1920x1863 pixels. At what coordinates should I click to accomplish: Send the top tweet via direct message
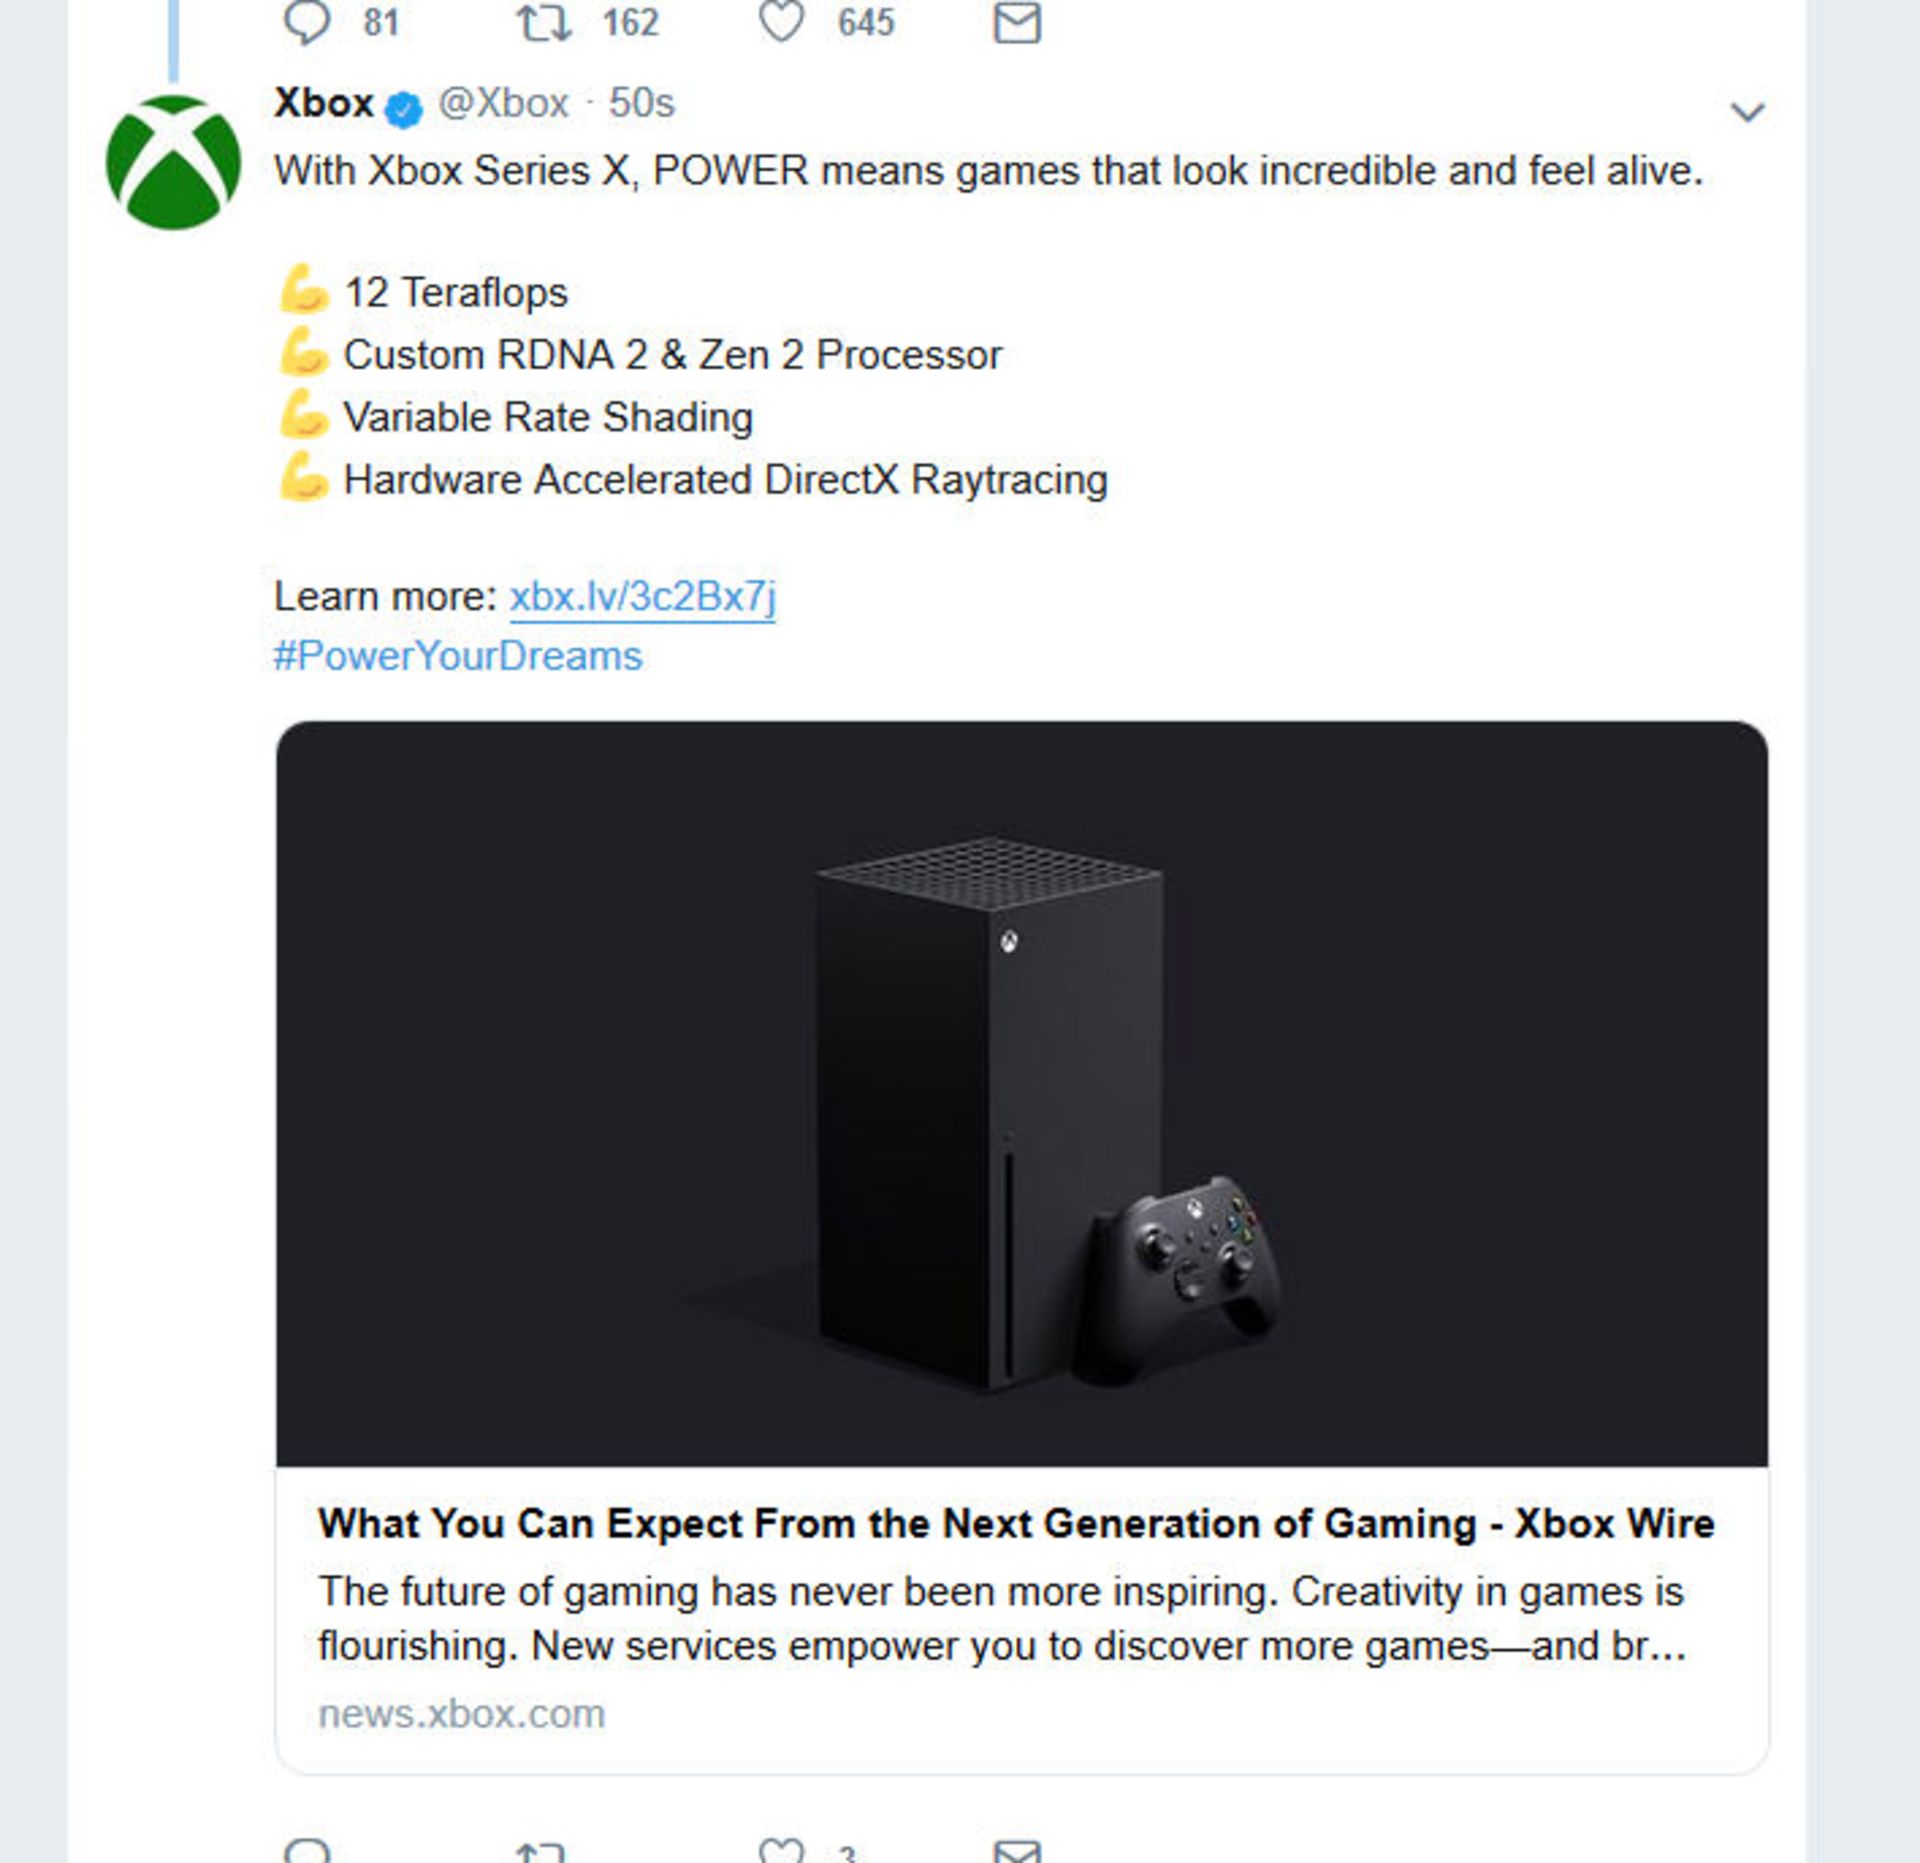coord(1017,22)
